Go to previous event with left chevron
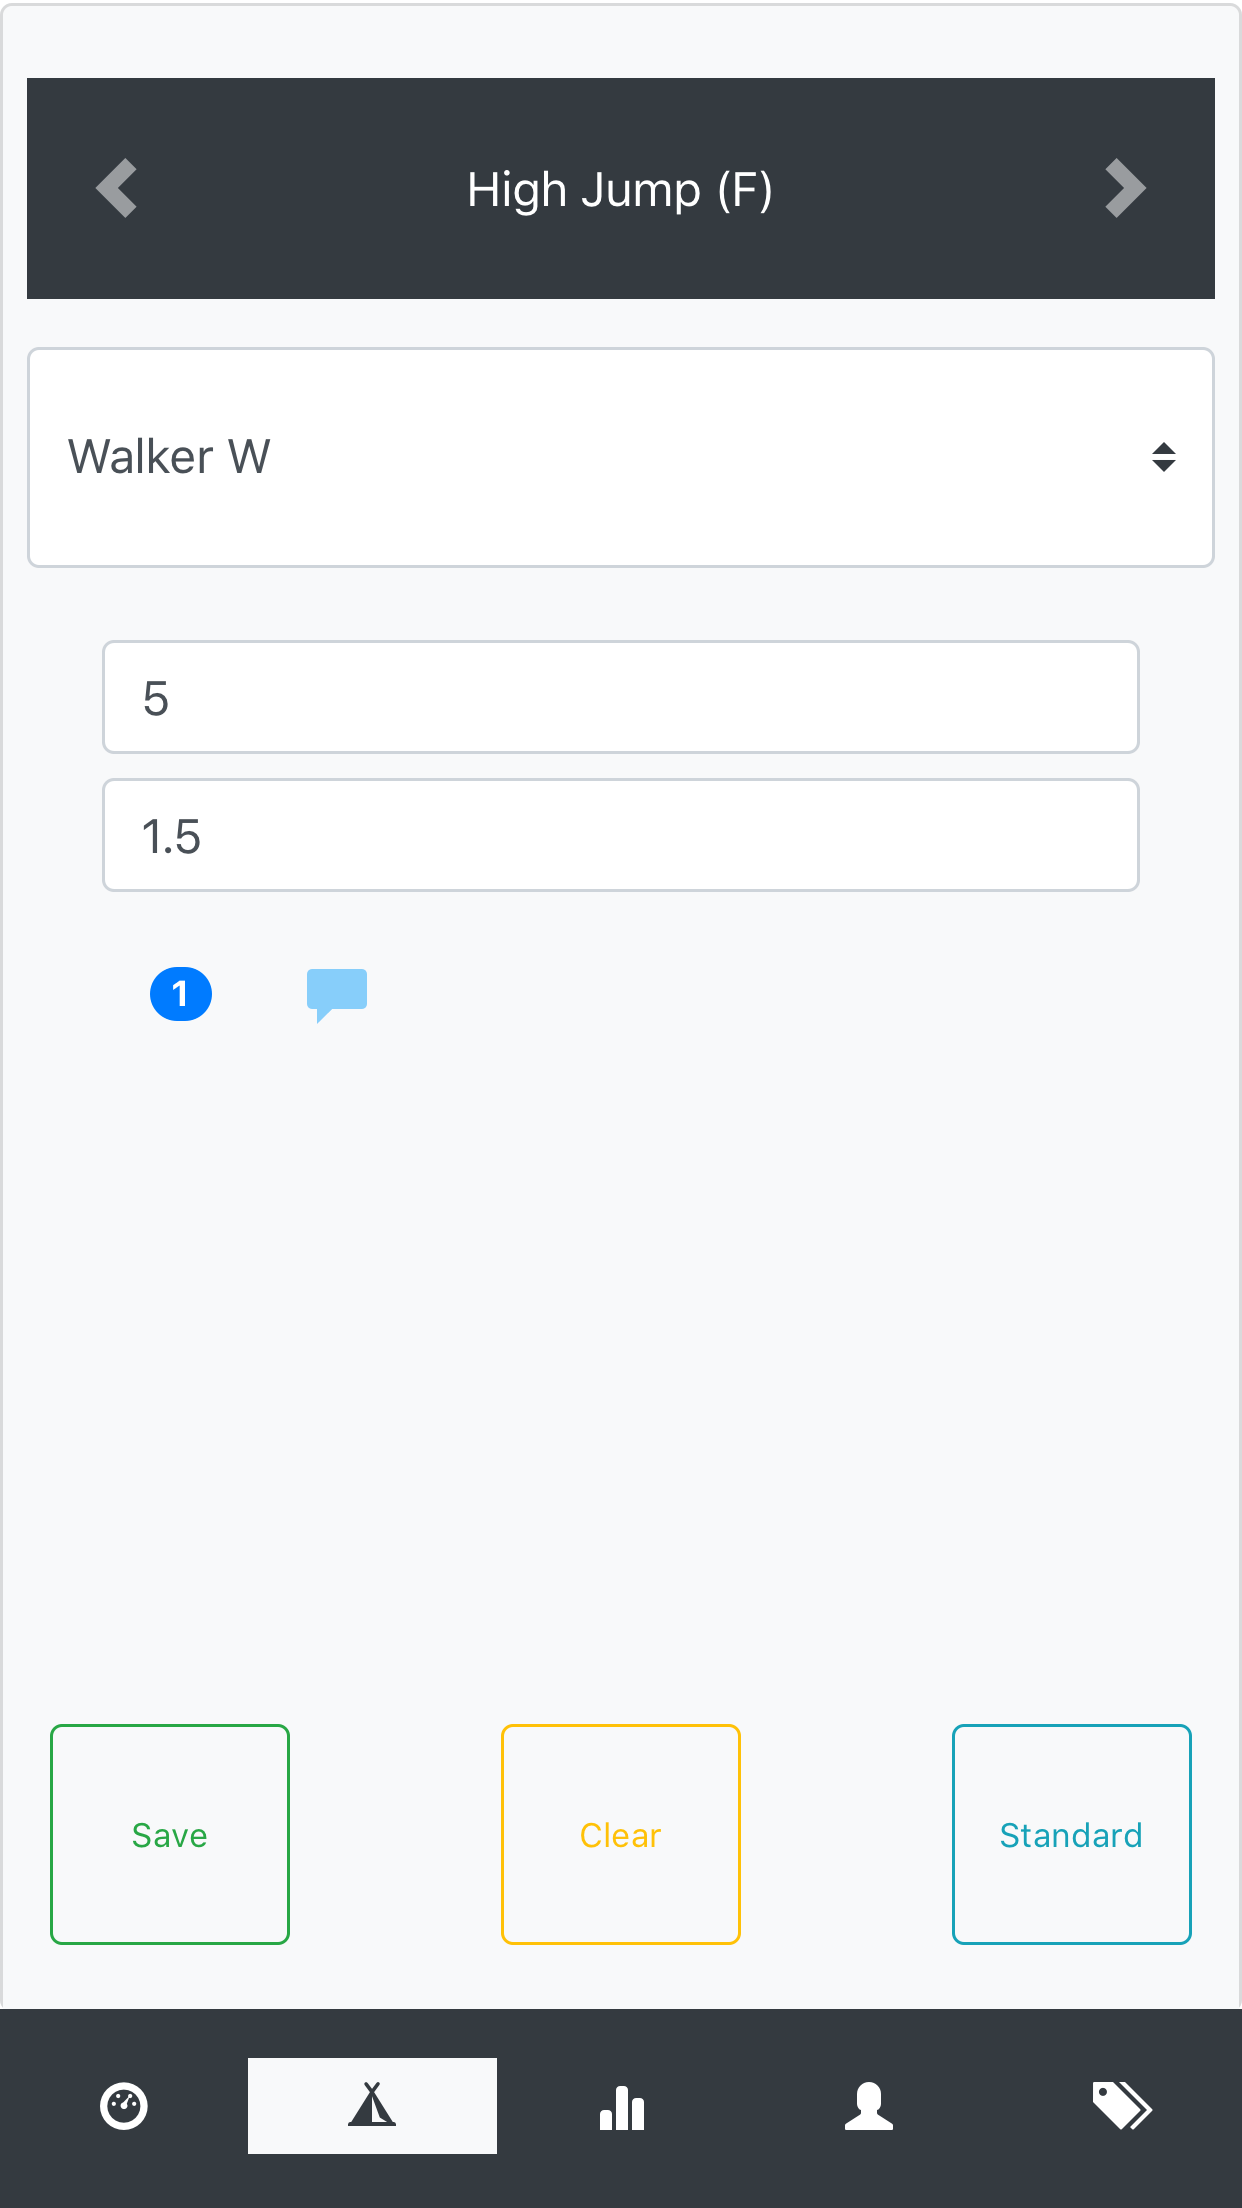 117,188
